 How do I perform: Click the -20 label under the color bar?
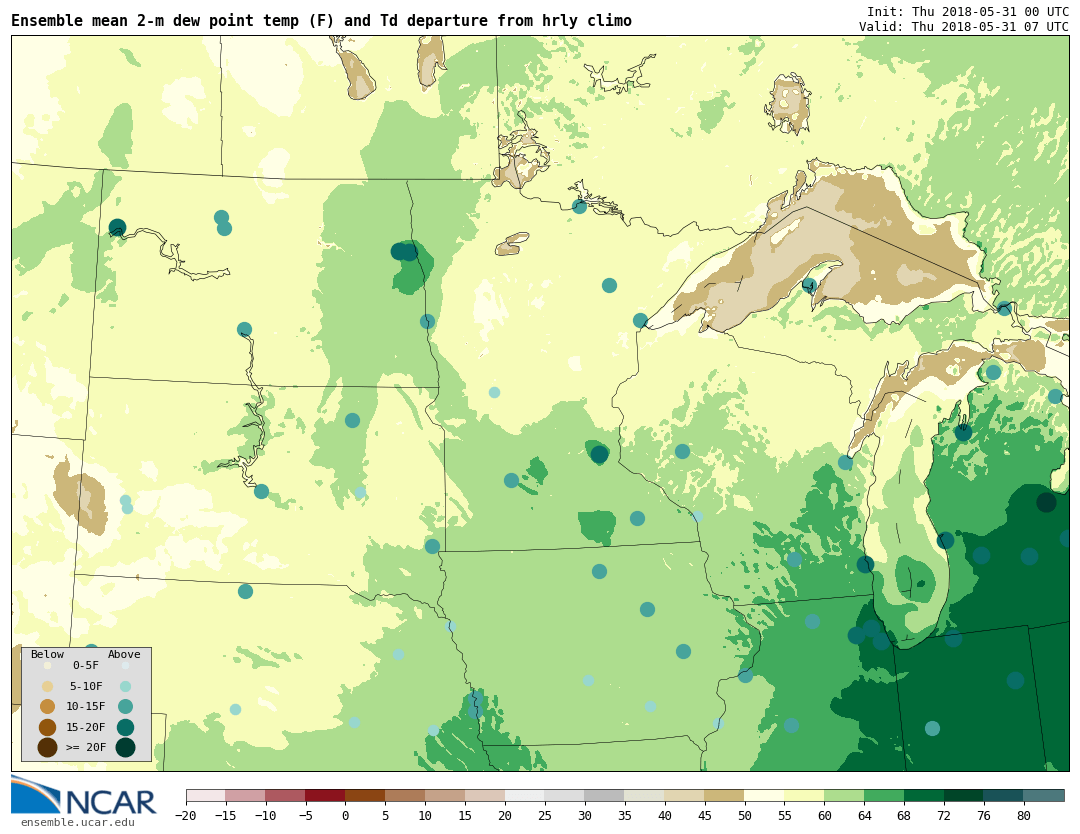point(186,815)
